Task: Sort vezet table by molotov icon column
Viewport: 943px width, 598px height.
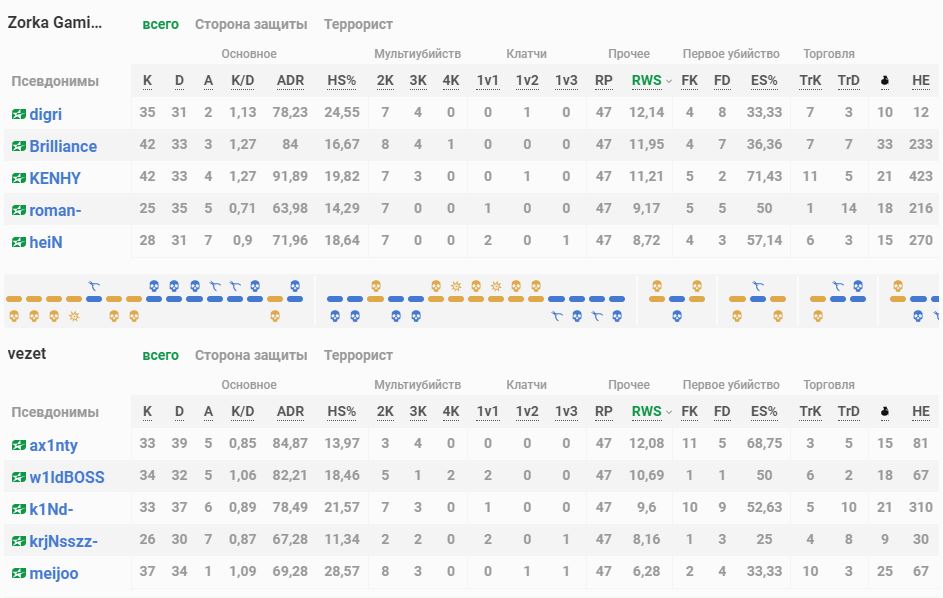Action: (884, 411)
